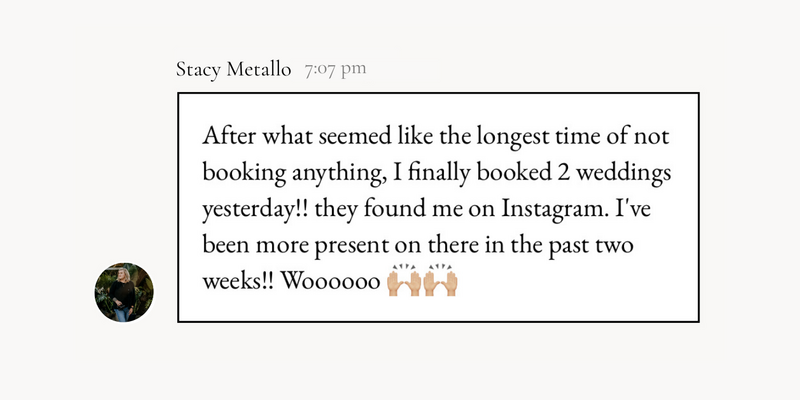Click the word present in the message

click(x=351, y=246)
